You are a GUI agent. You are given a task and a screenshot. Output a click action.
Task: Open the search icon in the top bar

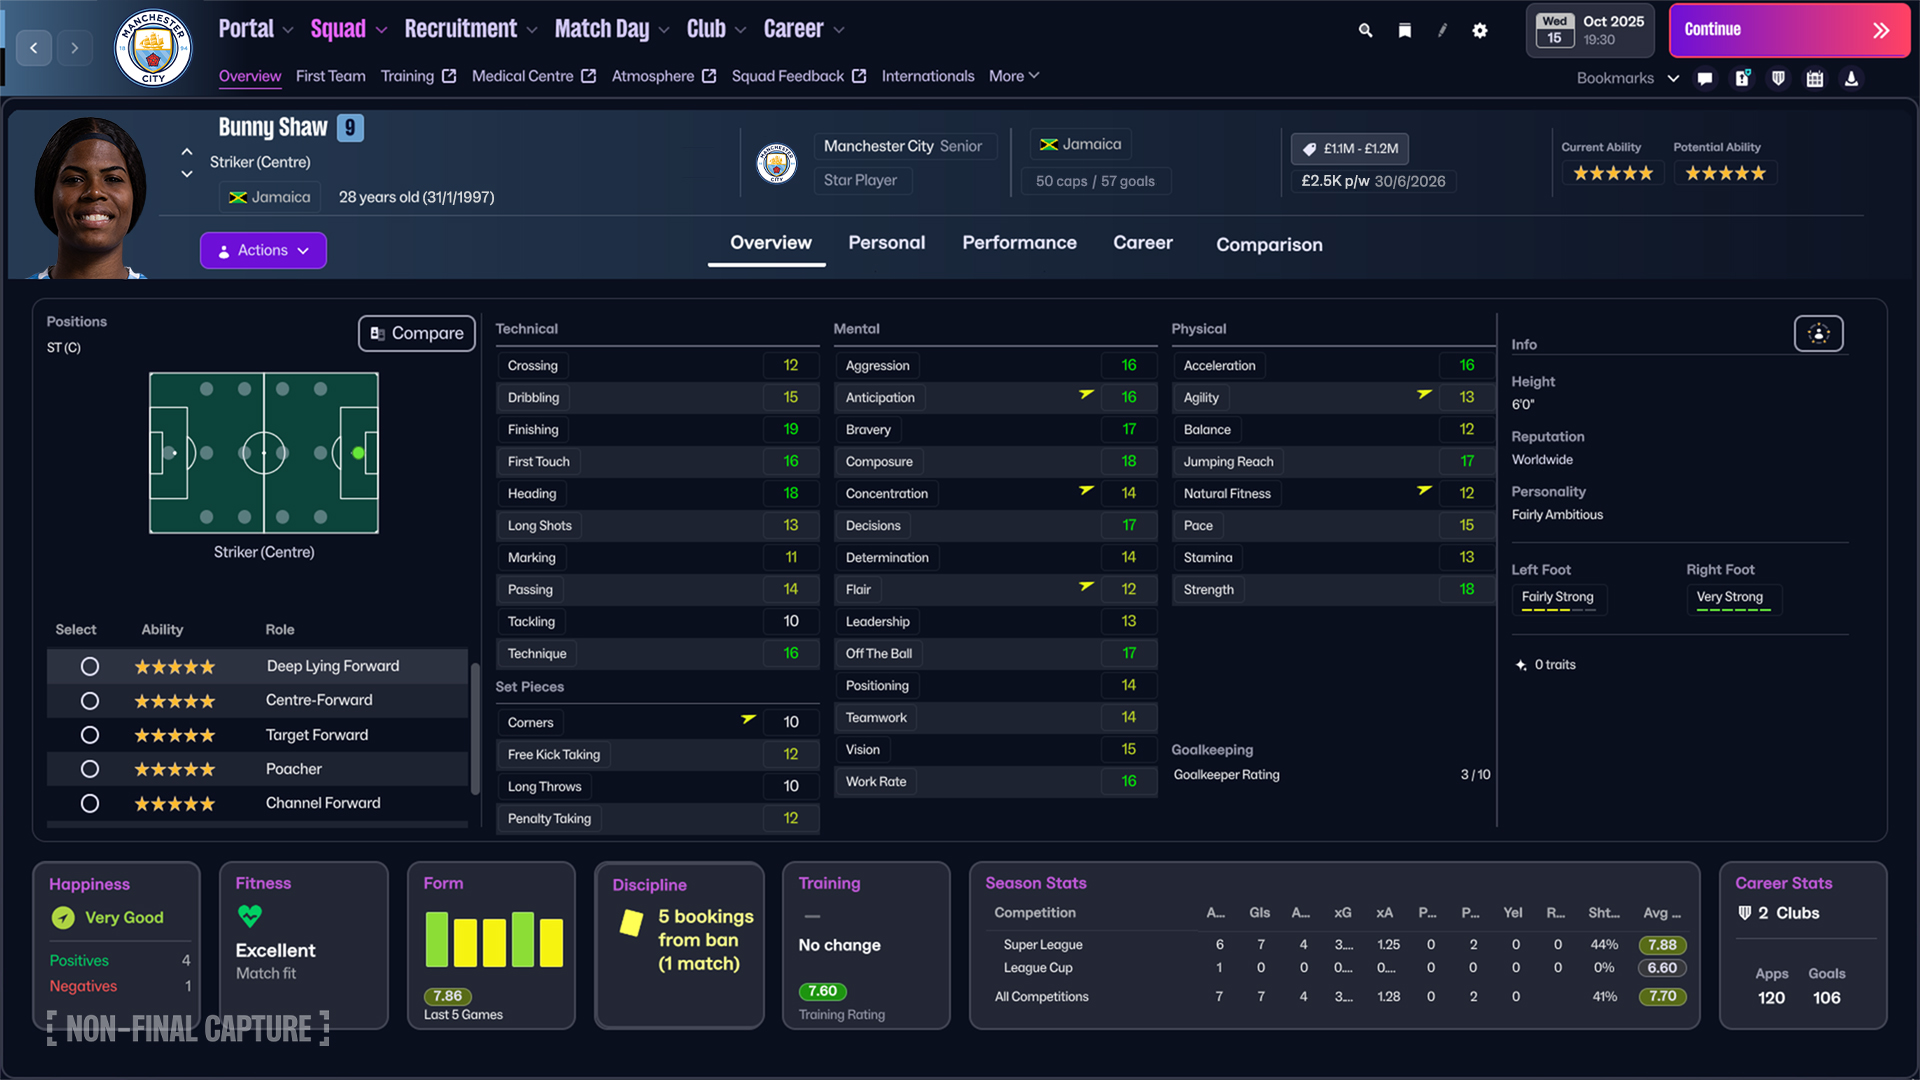coord(1364,30)
